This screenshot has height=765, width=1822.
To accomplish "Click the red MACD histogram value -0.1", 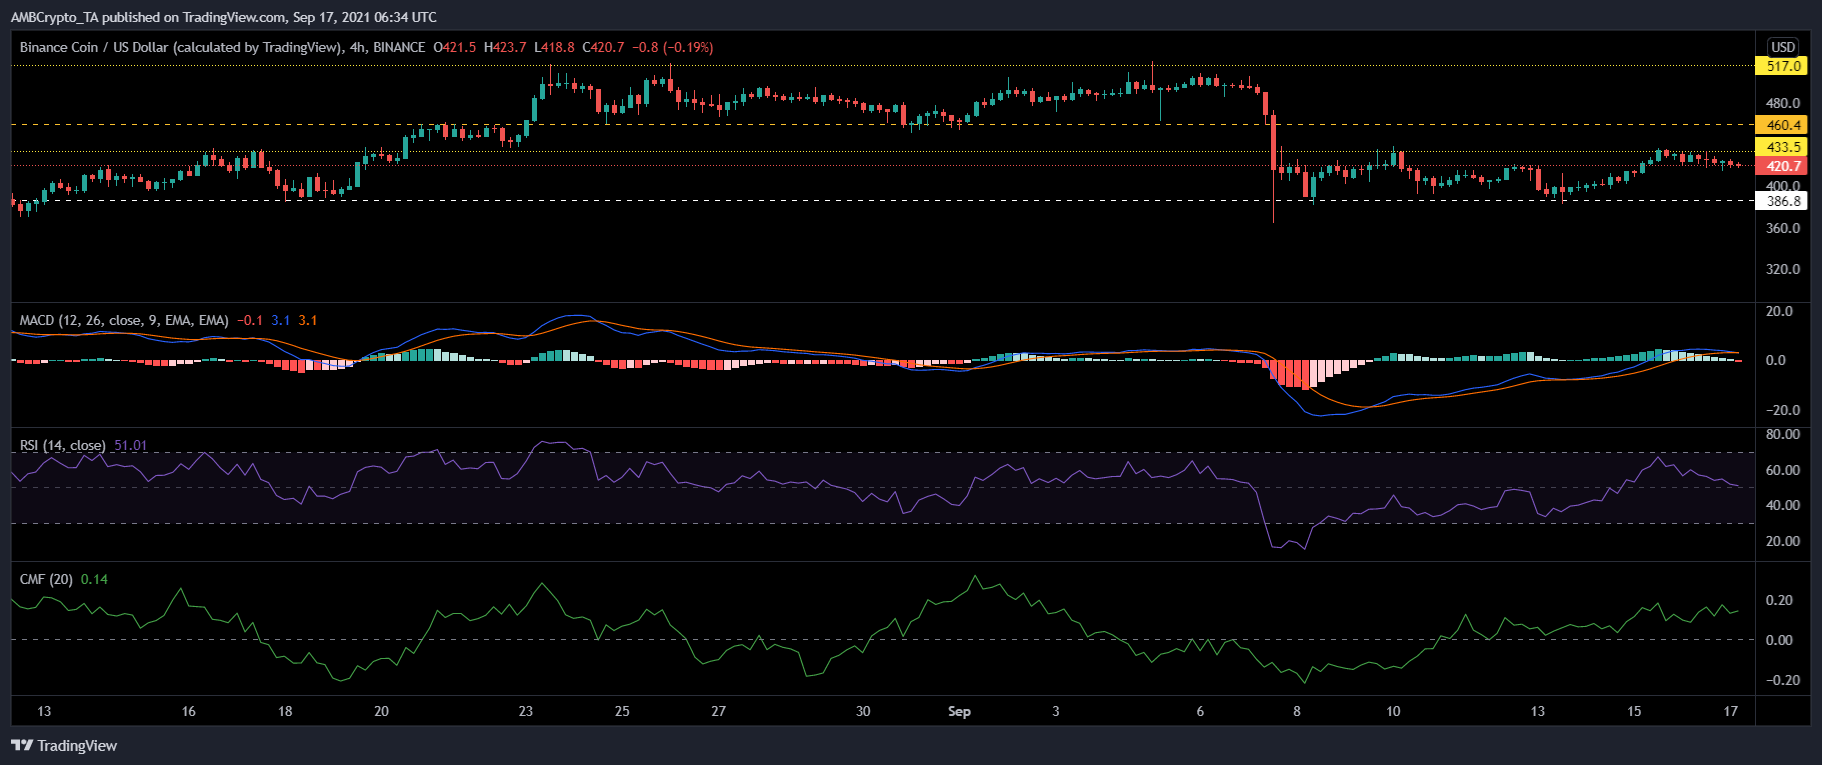I will click(x=250, y=320).
